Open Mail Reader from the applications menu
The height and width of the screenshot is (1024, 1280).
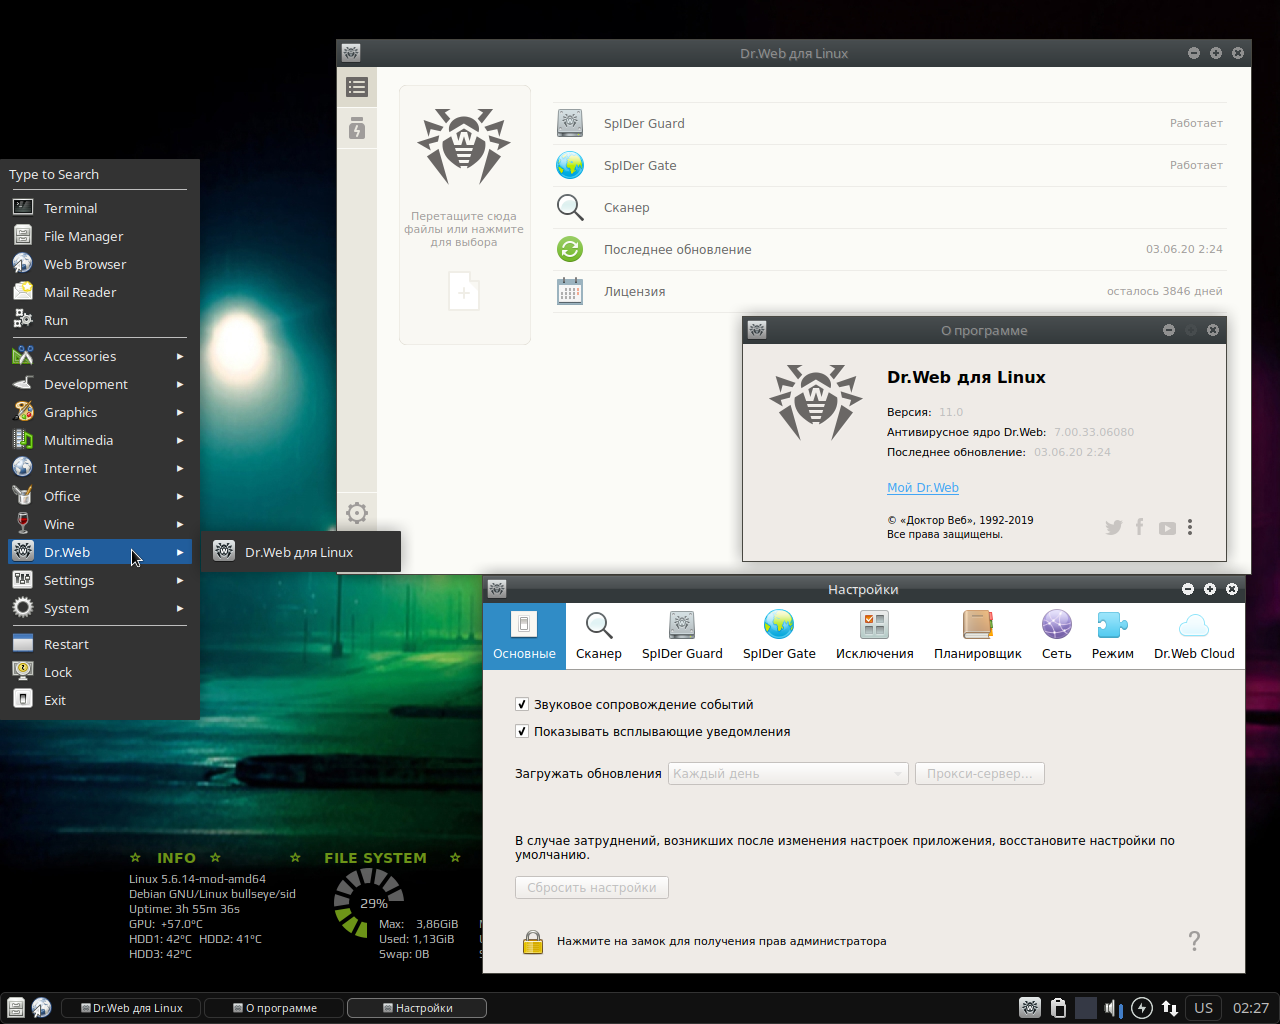[x=99, y=292]
